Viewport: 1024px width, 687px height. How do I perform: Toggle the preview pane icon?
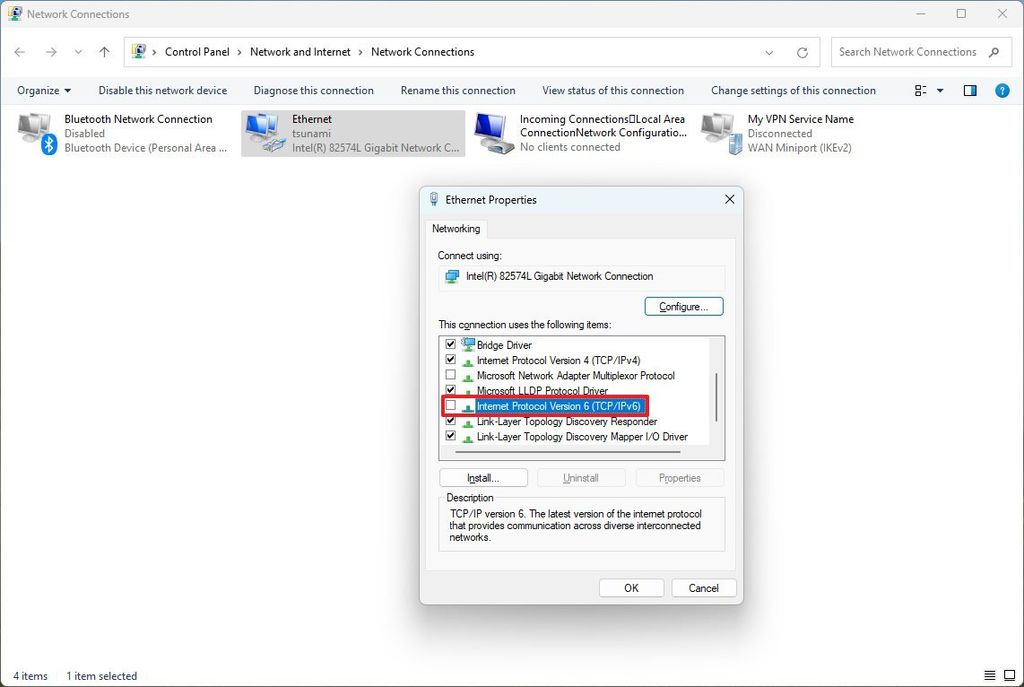click(969, 90)
